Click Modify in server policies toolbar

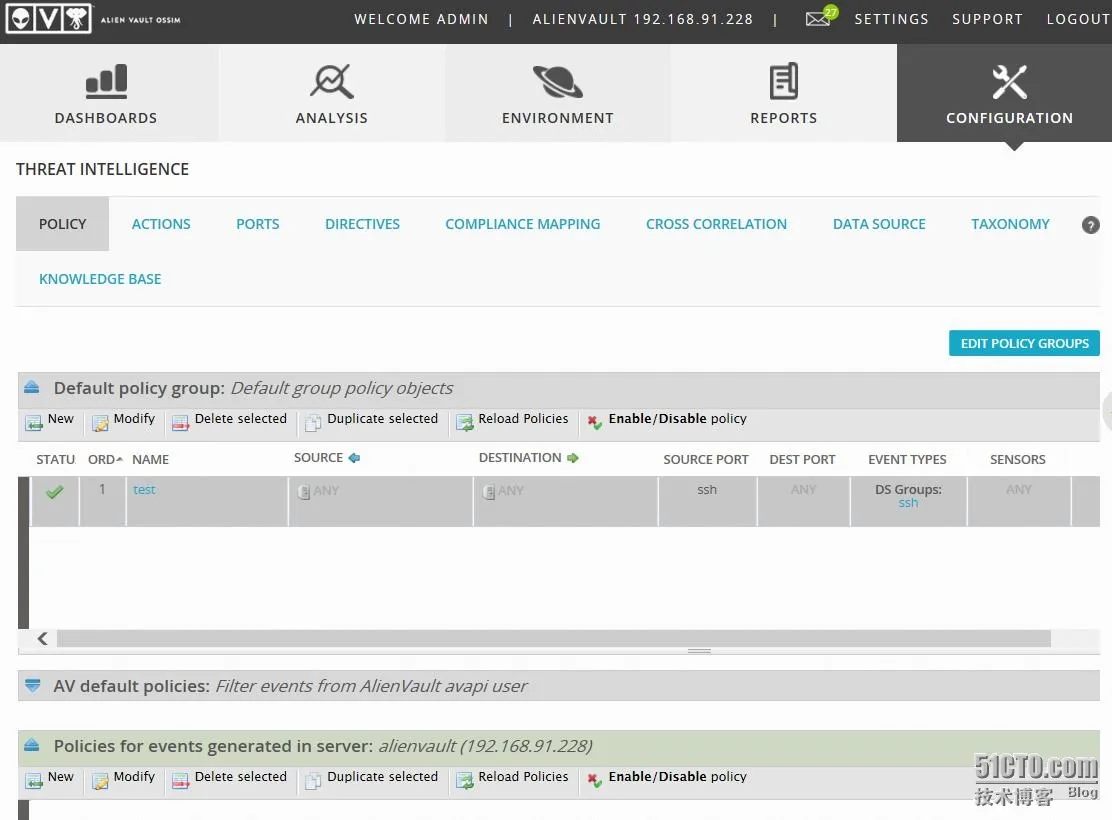[x=123, y=778]
